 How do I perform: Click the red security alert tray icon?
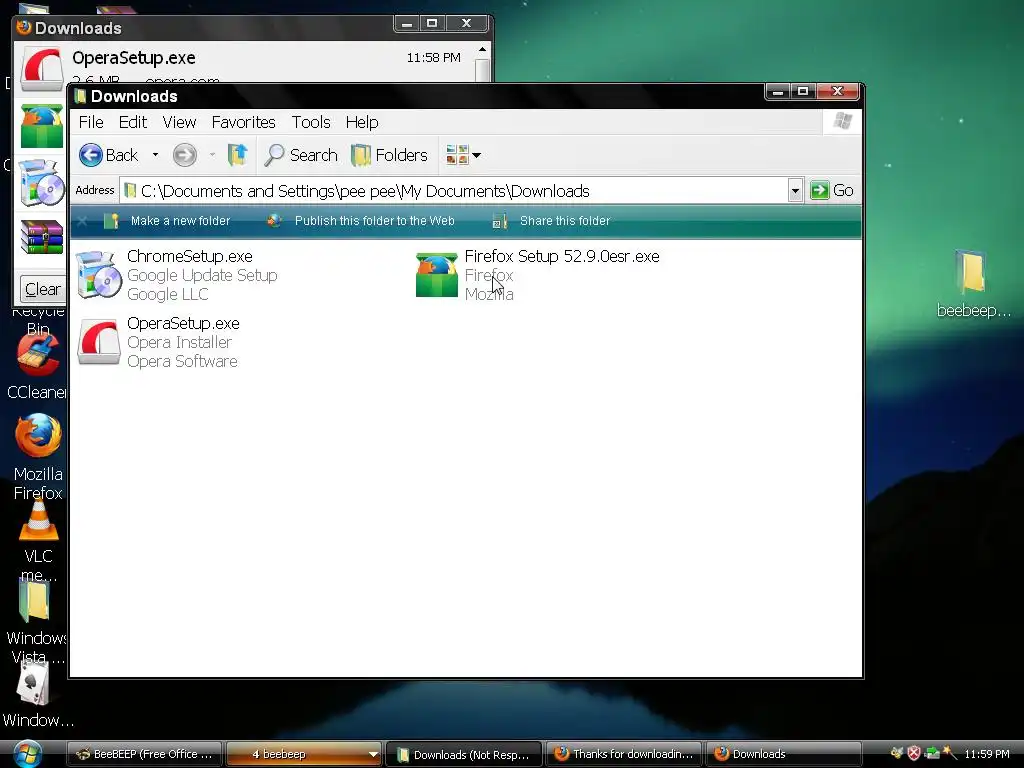pyautogui.click(x=914, y=754)
